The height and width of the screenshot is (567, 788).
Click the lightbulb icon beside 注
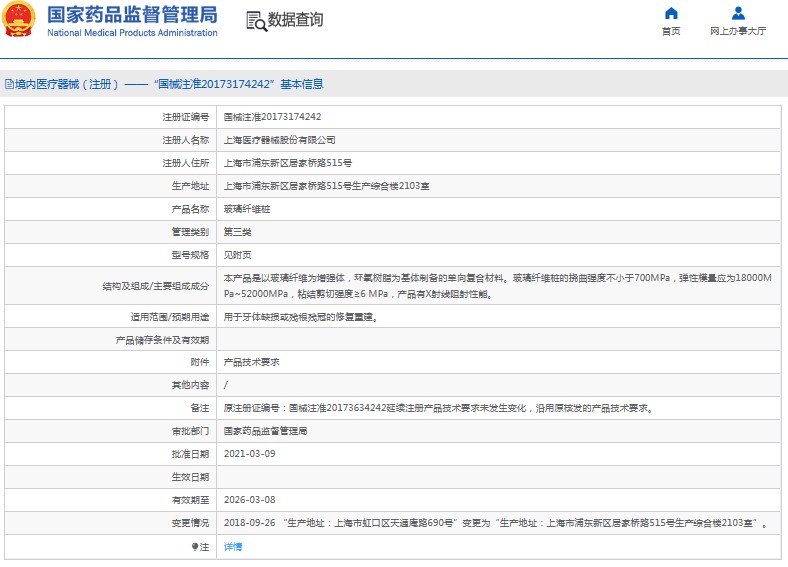tap(195, 547)
